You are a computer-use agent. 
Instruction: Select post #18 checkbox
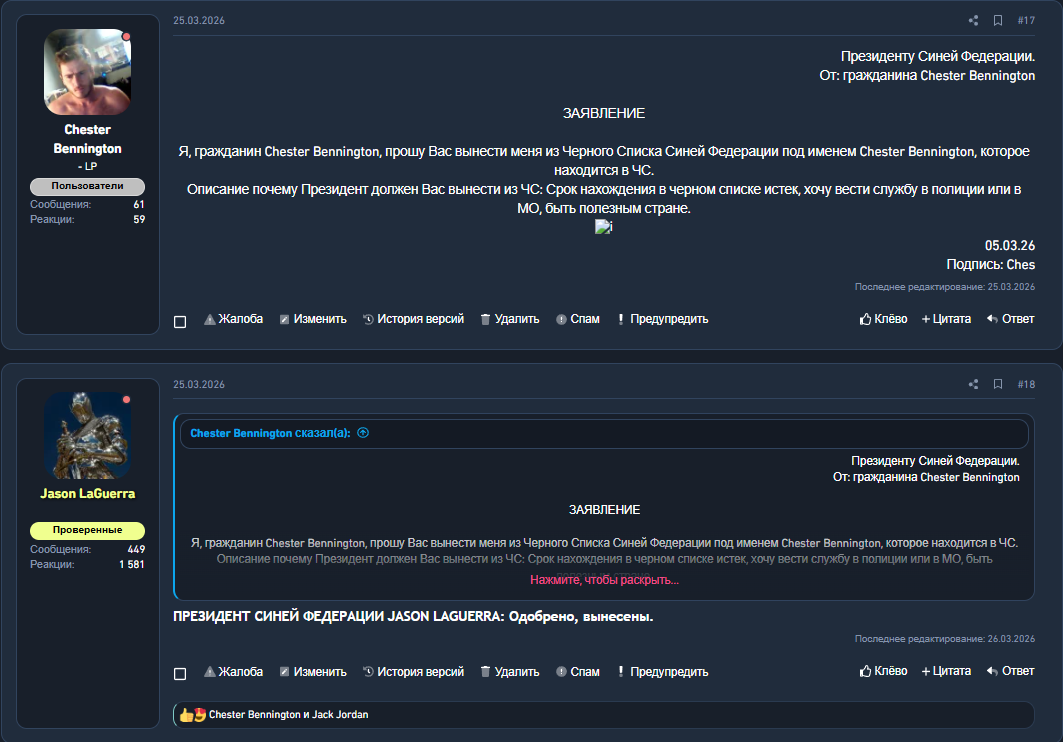pyautogui.click(x=180, y=674)
